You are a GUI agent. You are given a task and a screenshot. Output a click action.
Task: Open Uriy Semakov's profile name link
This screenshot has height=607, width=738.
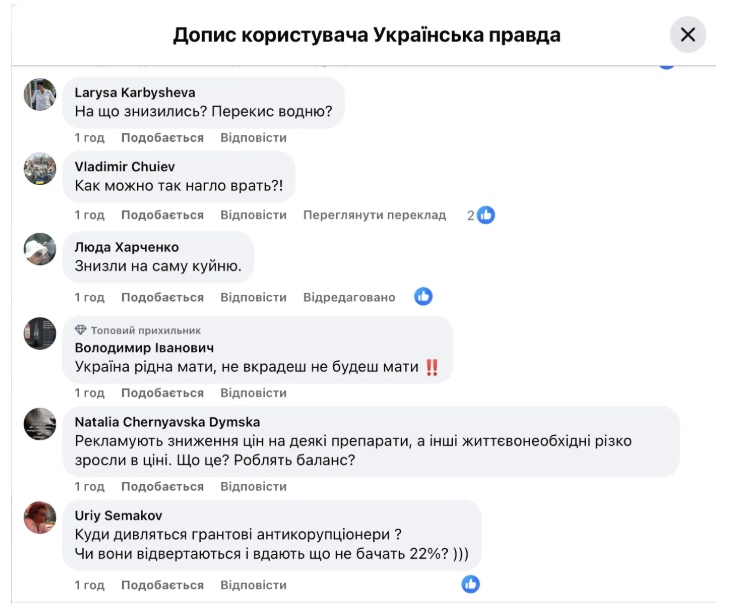click(x=116, y=515)
